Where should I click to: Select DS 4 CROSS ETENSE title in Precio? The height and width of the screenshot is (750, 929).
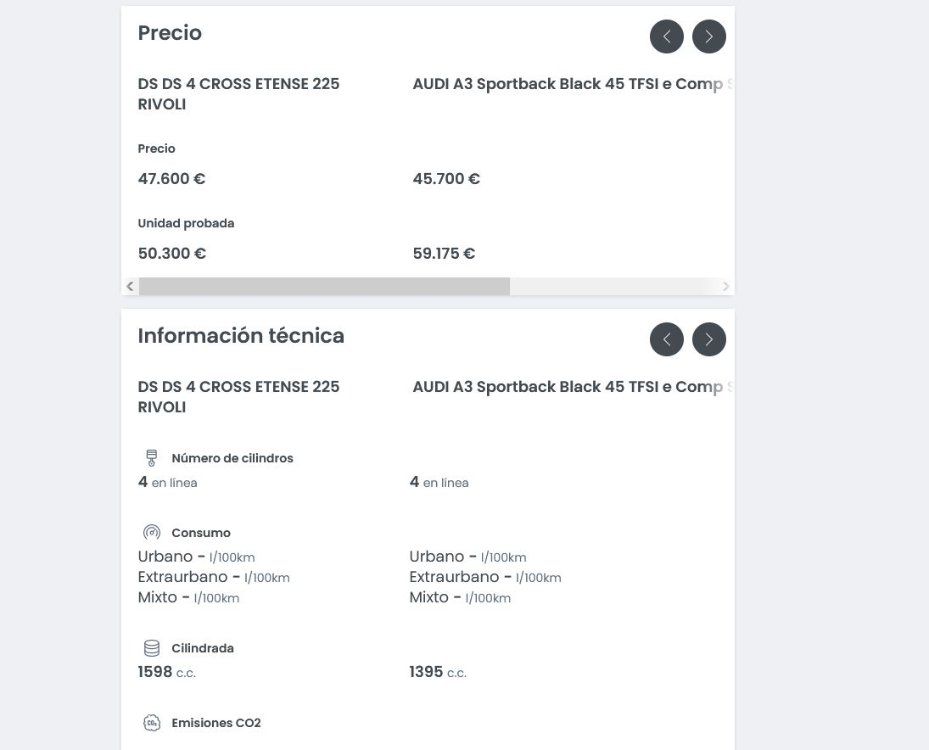coord(238,94)
